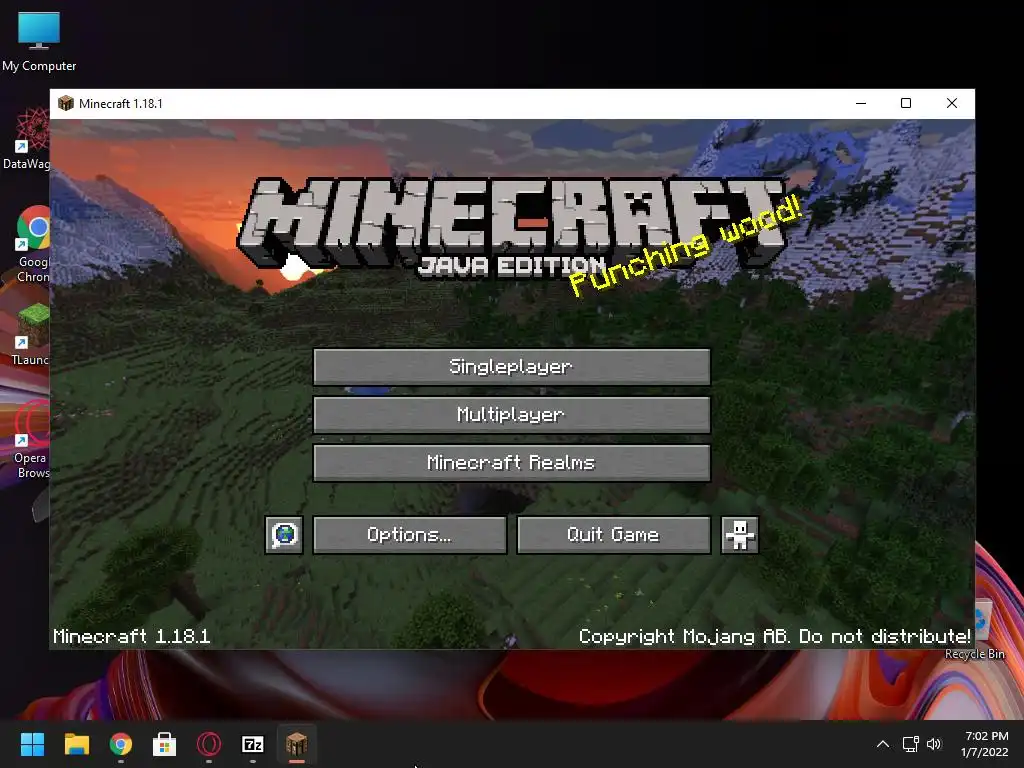
Task: Open Microsoft Store from the taskbar
Action: tap(165, 744)
